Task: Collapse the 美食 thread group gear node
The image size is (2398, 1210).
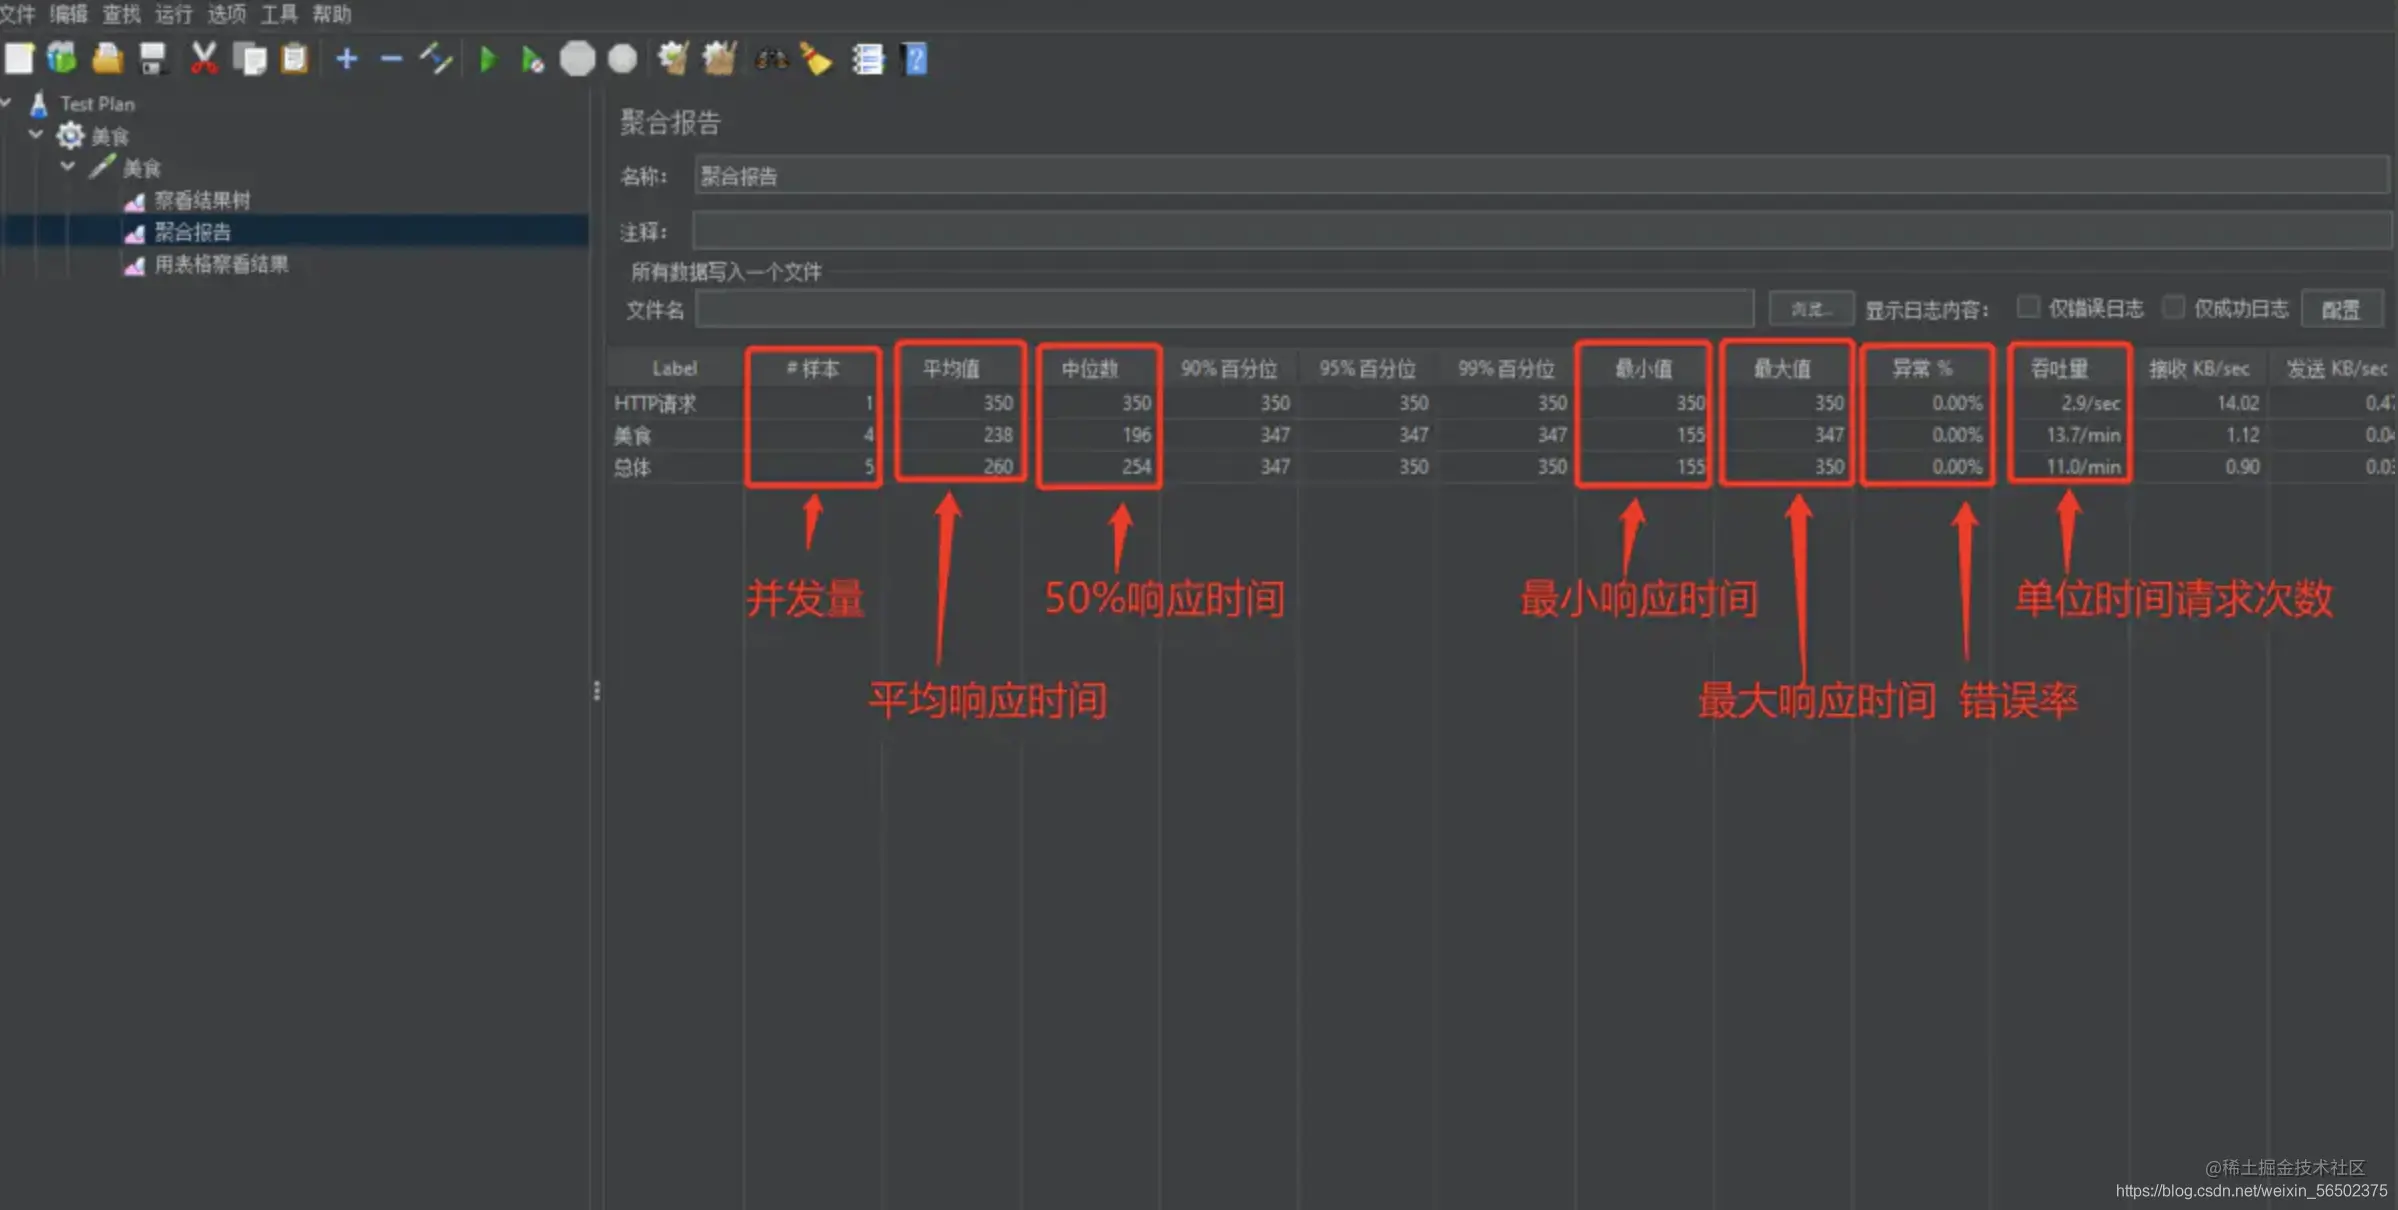Action: click(36, 134)
